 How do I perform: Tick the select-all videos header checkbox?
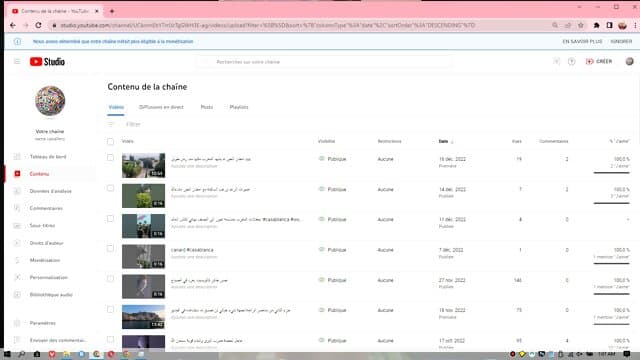point(110,141)
